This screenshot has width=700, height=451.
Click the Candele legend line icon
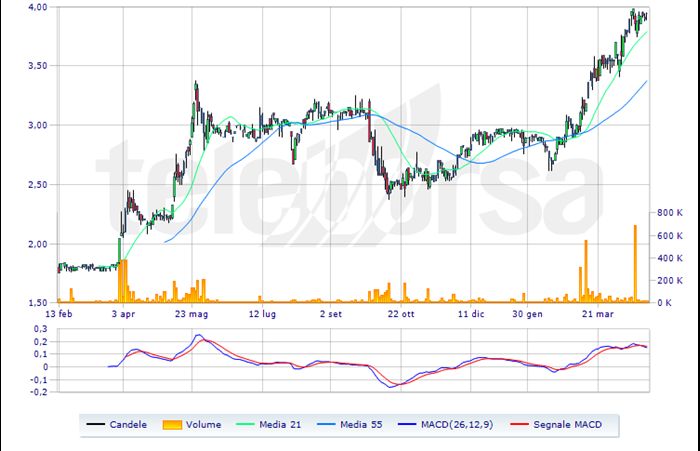pyautogui.click(x=96, y=425)
